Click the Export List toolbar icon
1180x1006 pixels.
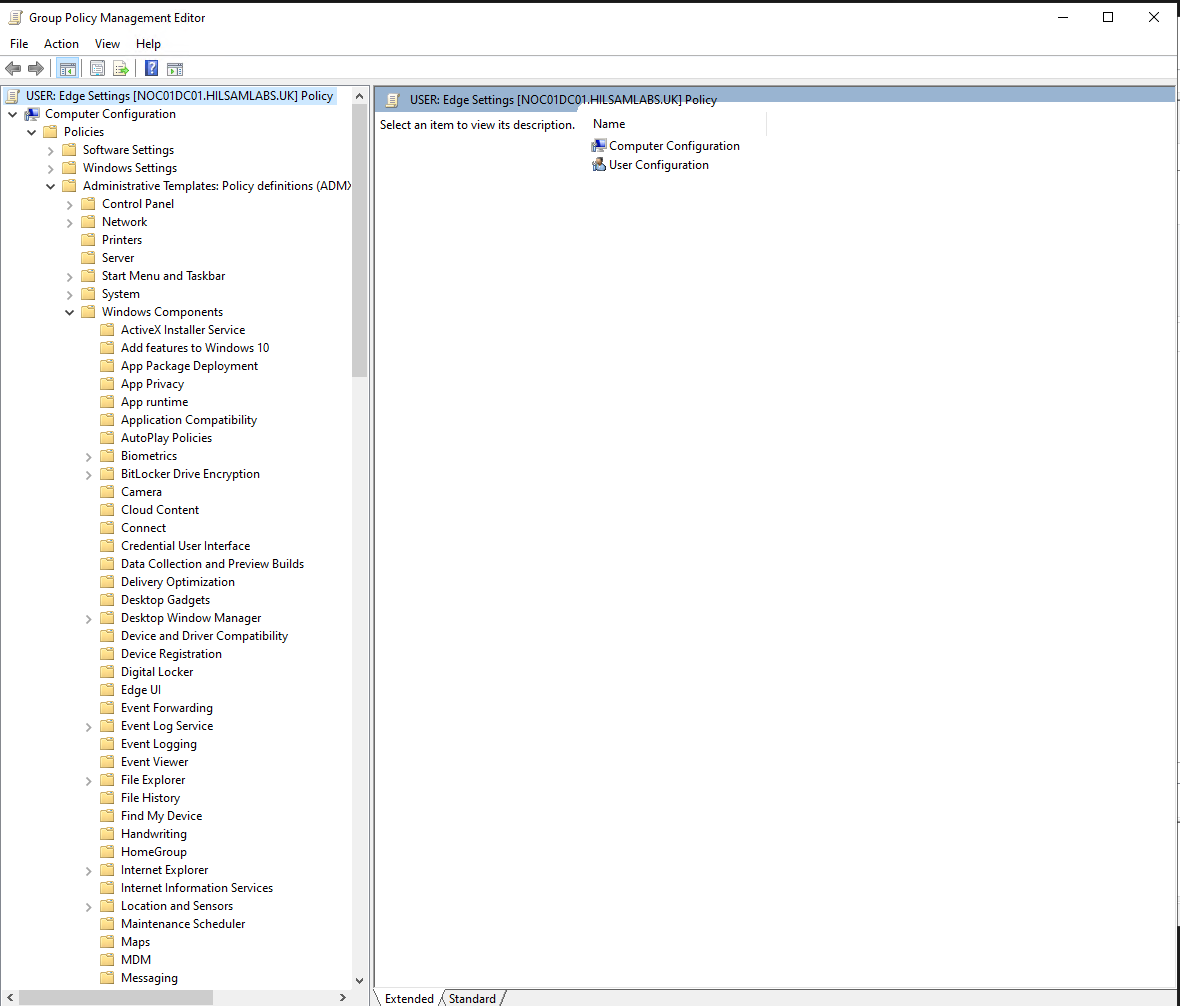(x=121, y=68)
